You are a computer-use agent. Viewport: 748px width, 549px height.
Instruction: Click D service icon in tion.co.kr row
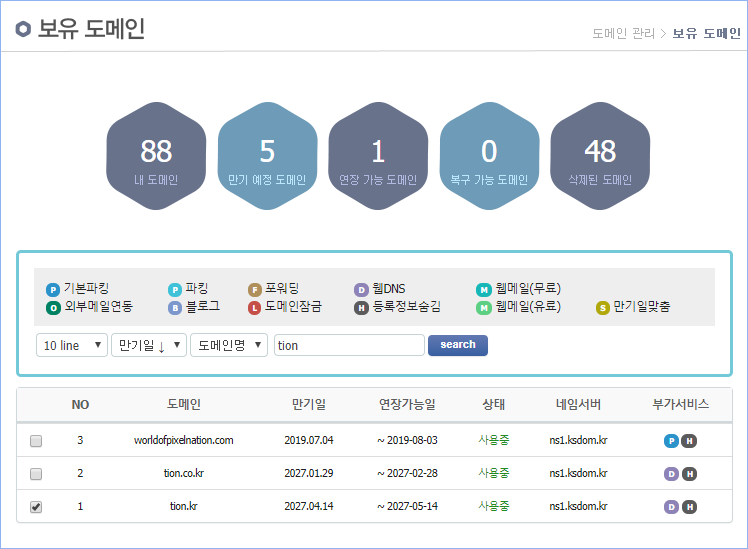[671, 474]
